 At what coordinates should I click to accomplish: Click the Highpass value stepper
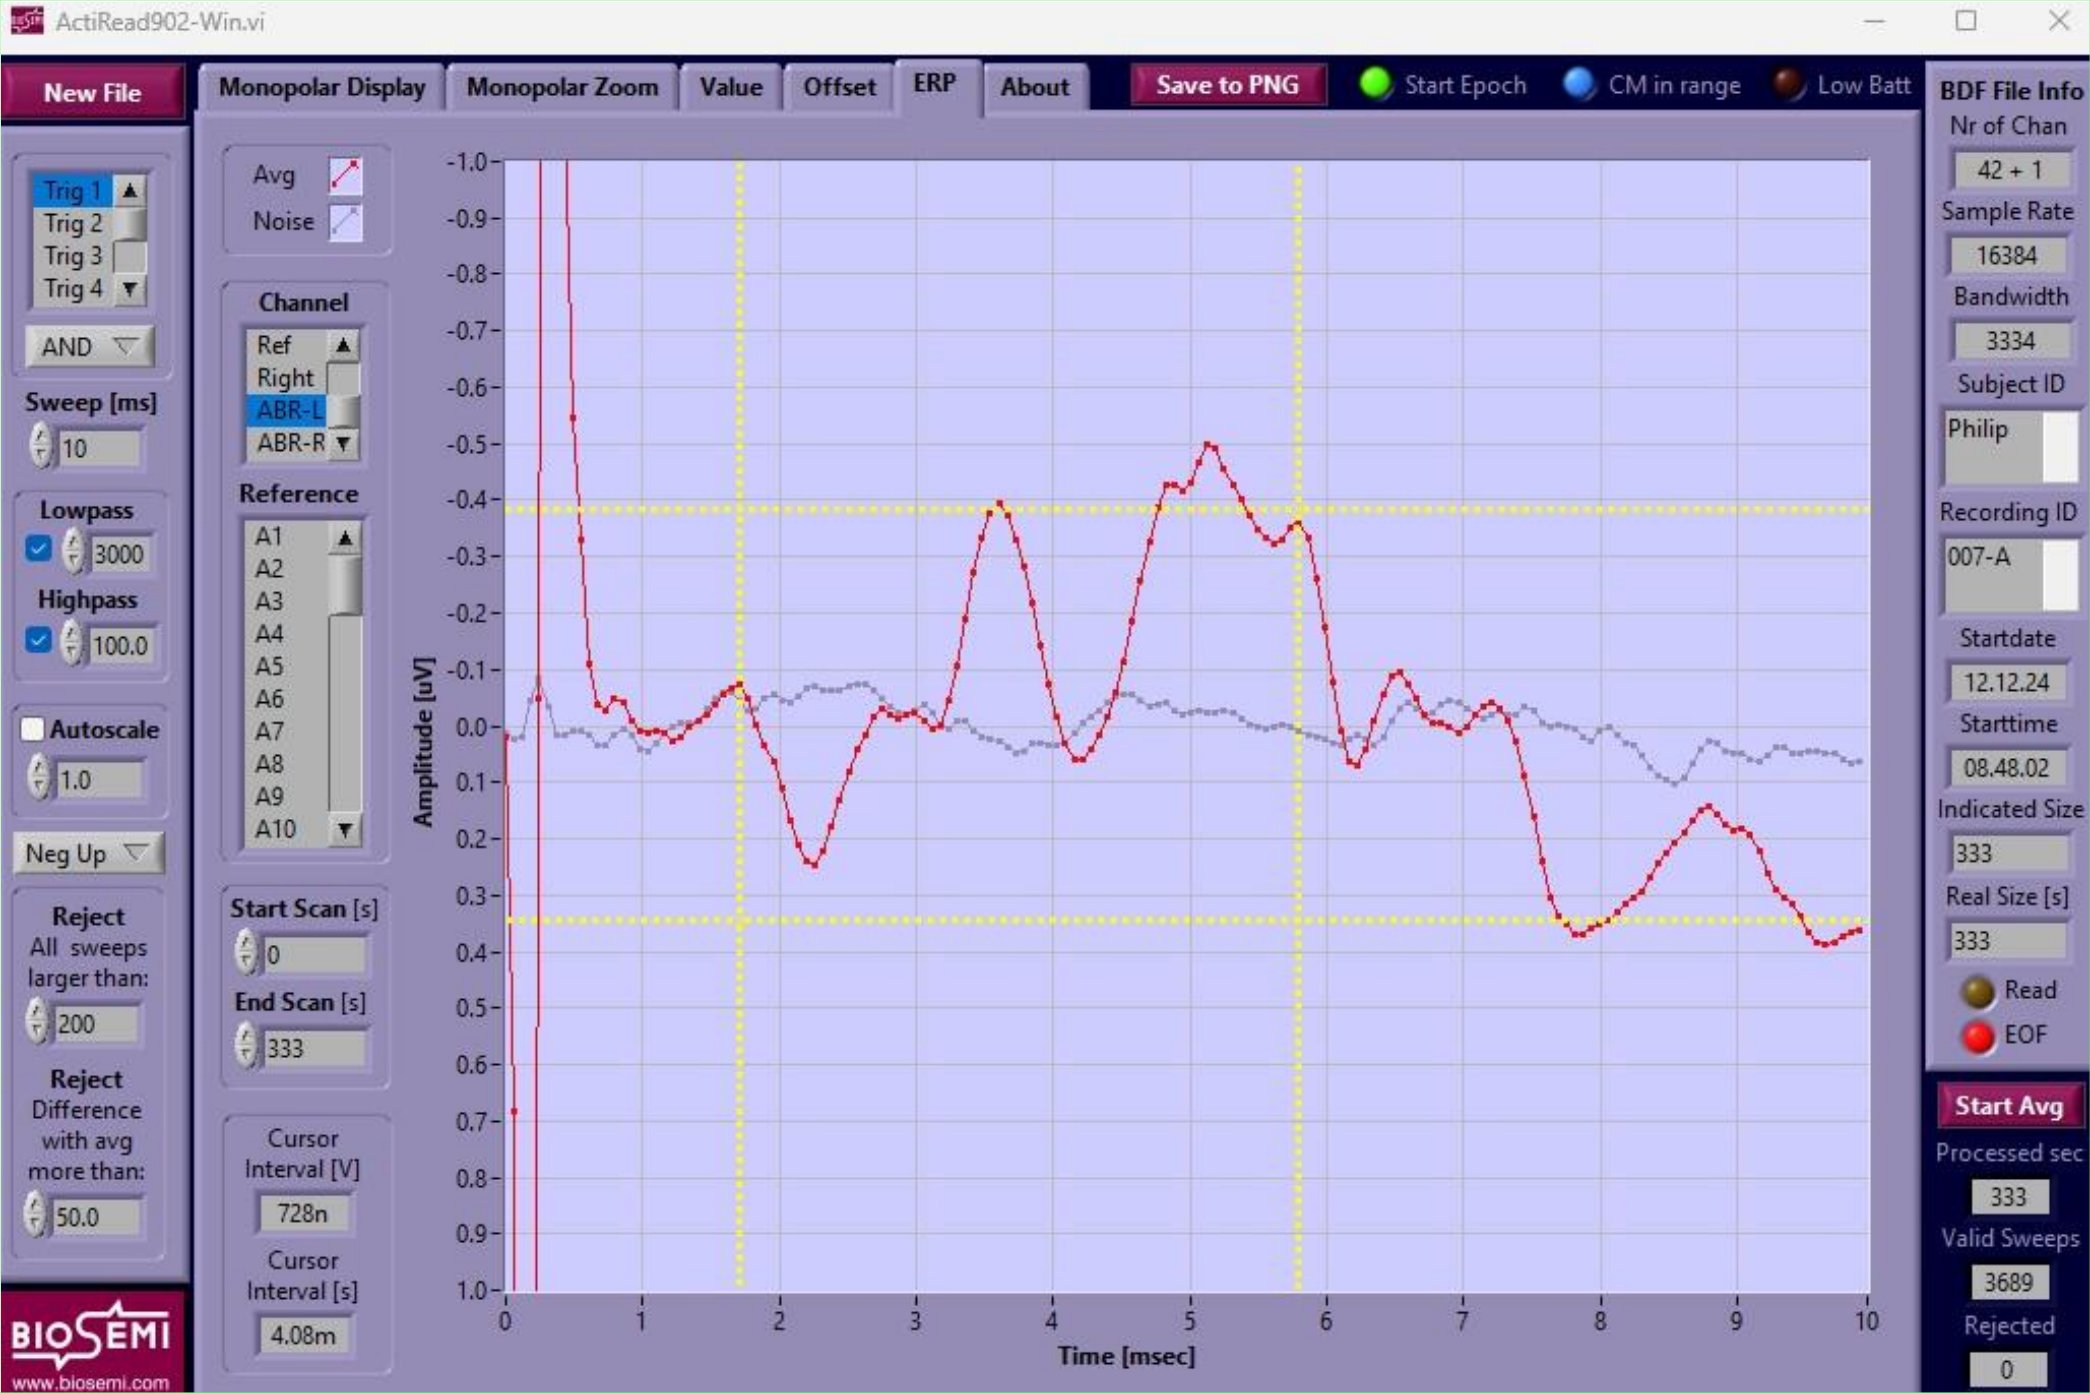pyautogui.click(x=71, y=643)
